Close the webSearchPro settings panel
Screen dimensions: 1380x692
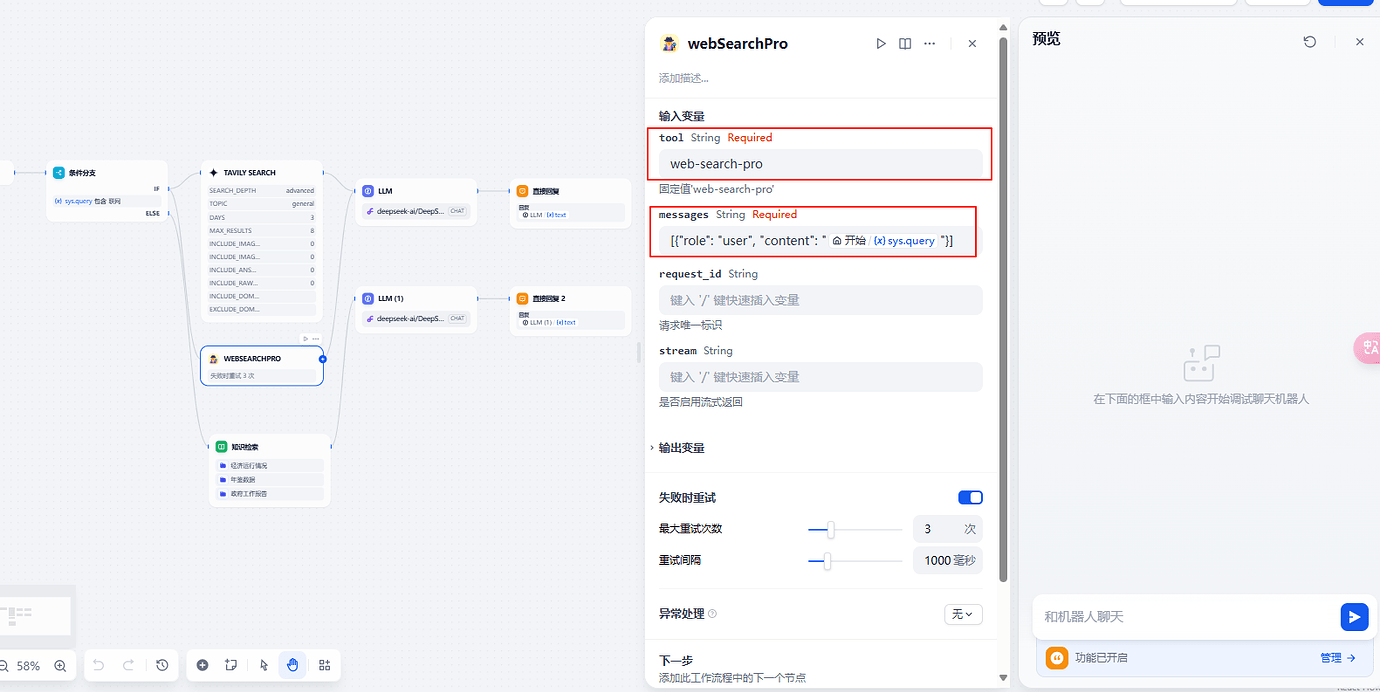972,44
